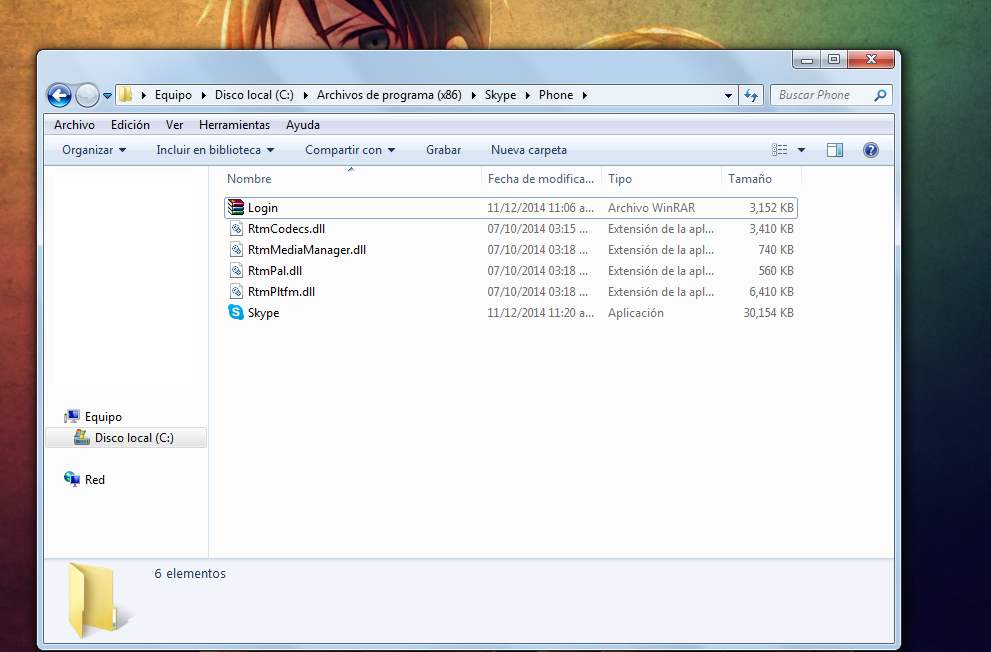The image size is (991, 652).
Task: Select the RtmPal.dll file name
Action: click(275, 270)
